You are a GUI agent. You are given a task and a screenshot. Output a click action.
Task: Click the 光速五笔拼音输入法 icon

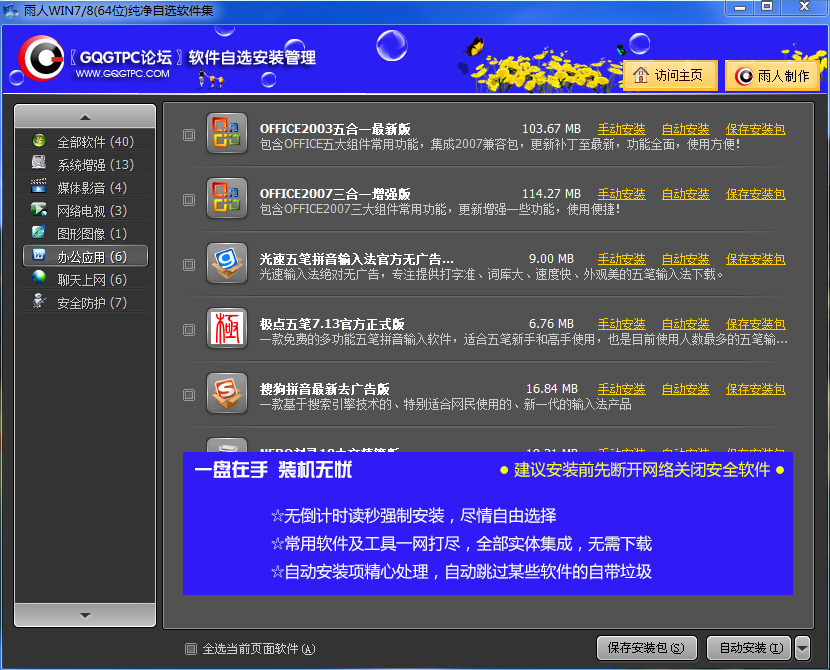pos(226,264)
